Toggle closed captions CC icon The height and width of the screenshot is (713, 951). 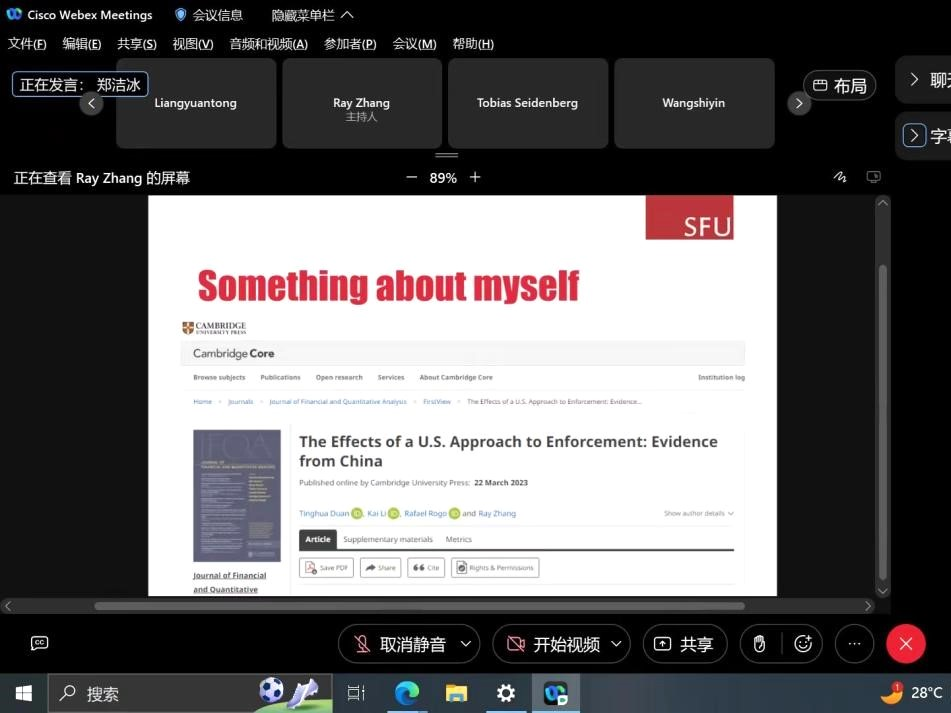[39, 643]
